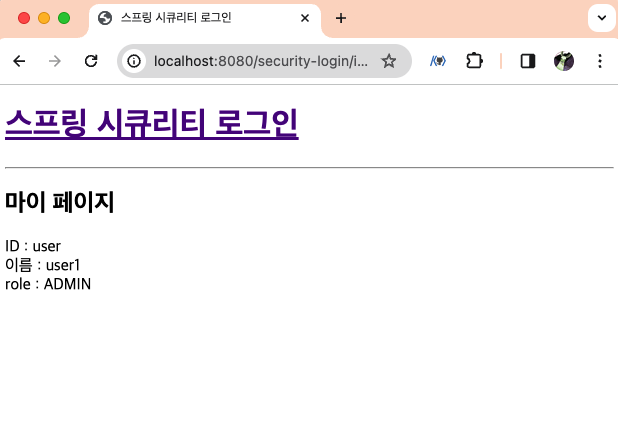View site information icon in address bar
The height and width of the screenshot is (444, 618).
click(134, 61)
